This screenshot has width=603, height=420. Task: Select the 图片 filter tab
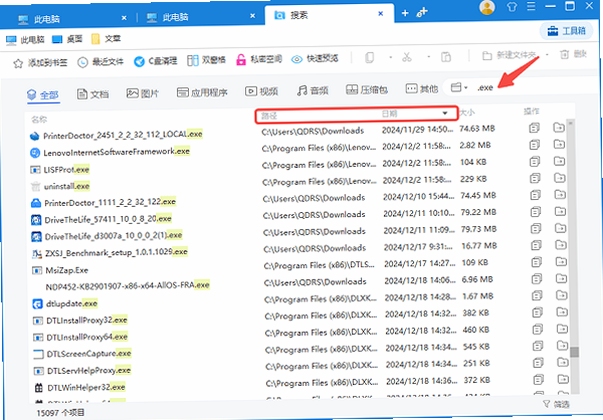tap(142, 93)
